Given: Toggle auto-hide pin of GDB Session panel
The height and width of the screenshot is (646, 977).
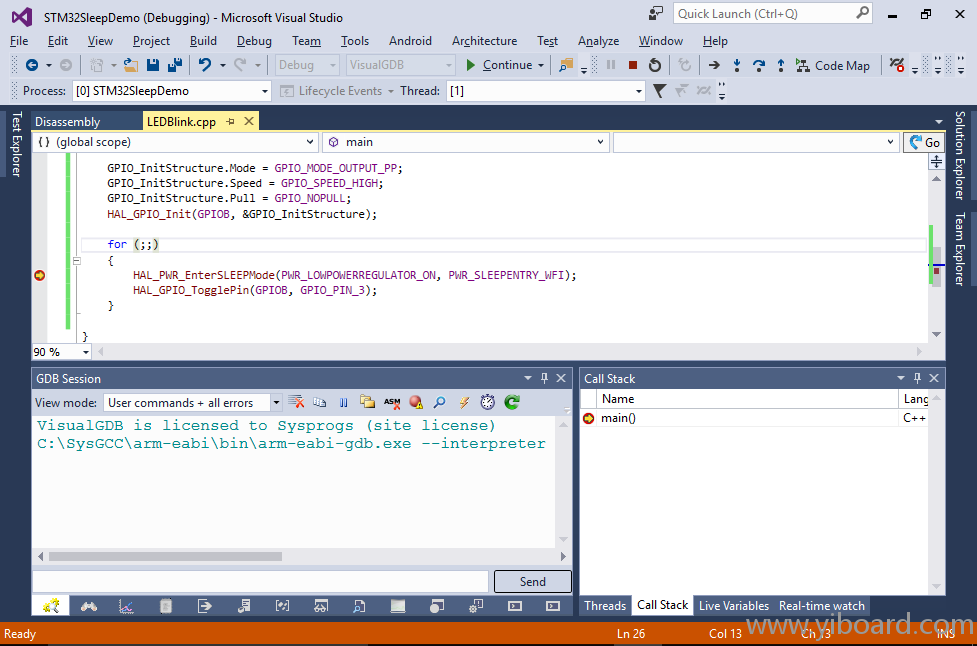Looking at the screenshot, I should 545,378.
